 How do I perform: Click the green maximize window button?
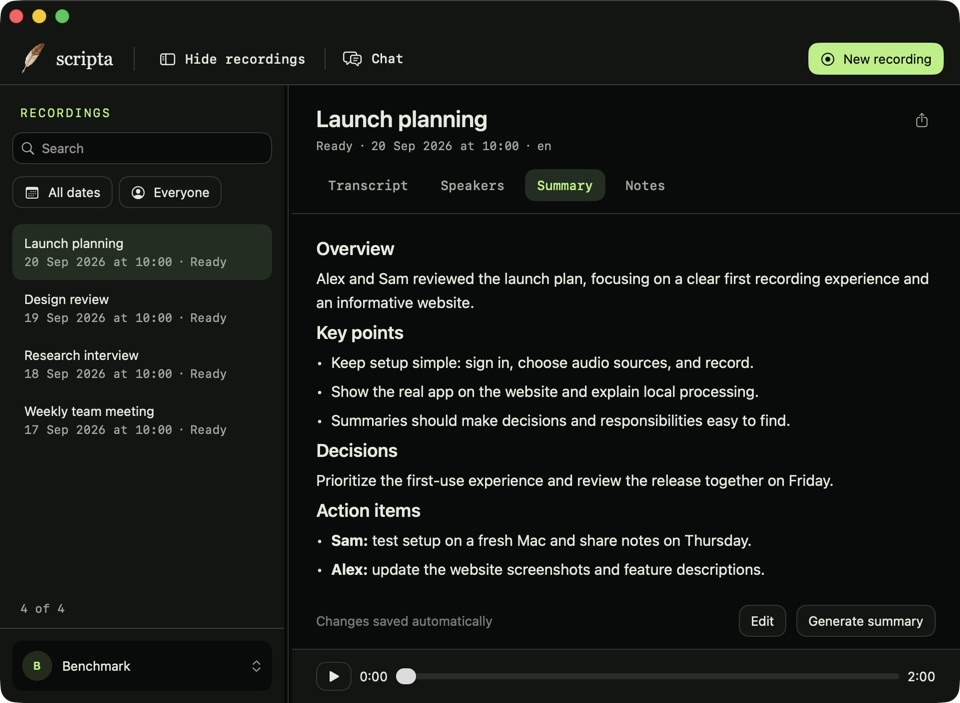pos(62,16)
